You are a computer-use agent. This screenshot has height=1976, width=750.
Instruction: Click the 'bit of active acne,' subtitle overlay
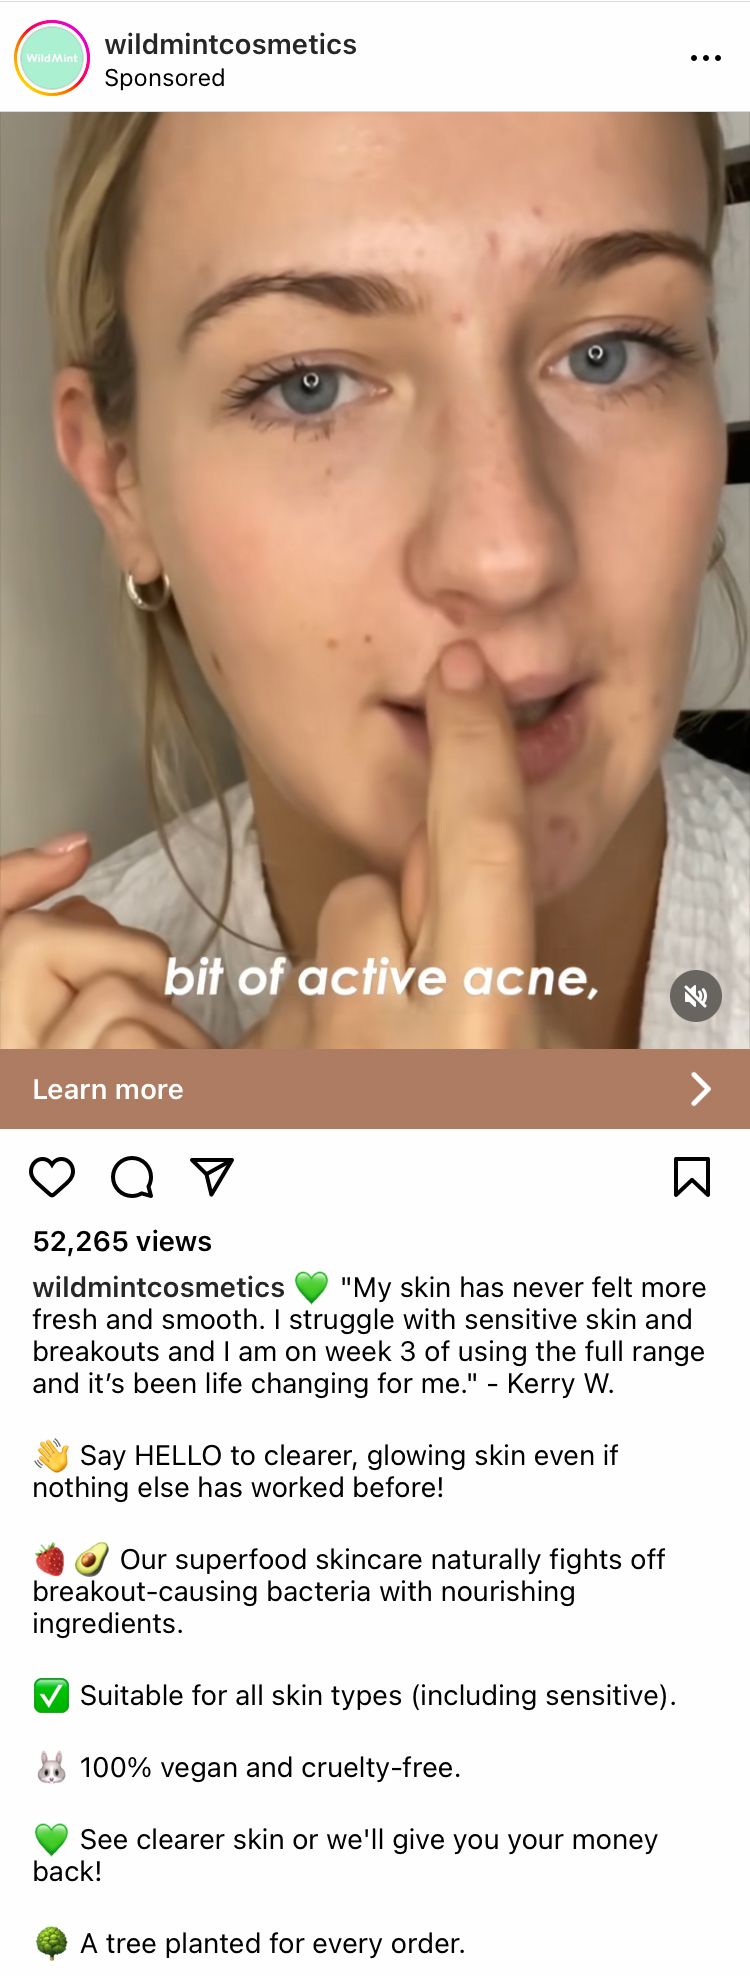(x=381, y=977)
